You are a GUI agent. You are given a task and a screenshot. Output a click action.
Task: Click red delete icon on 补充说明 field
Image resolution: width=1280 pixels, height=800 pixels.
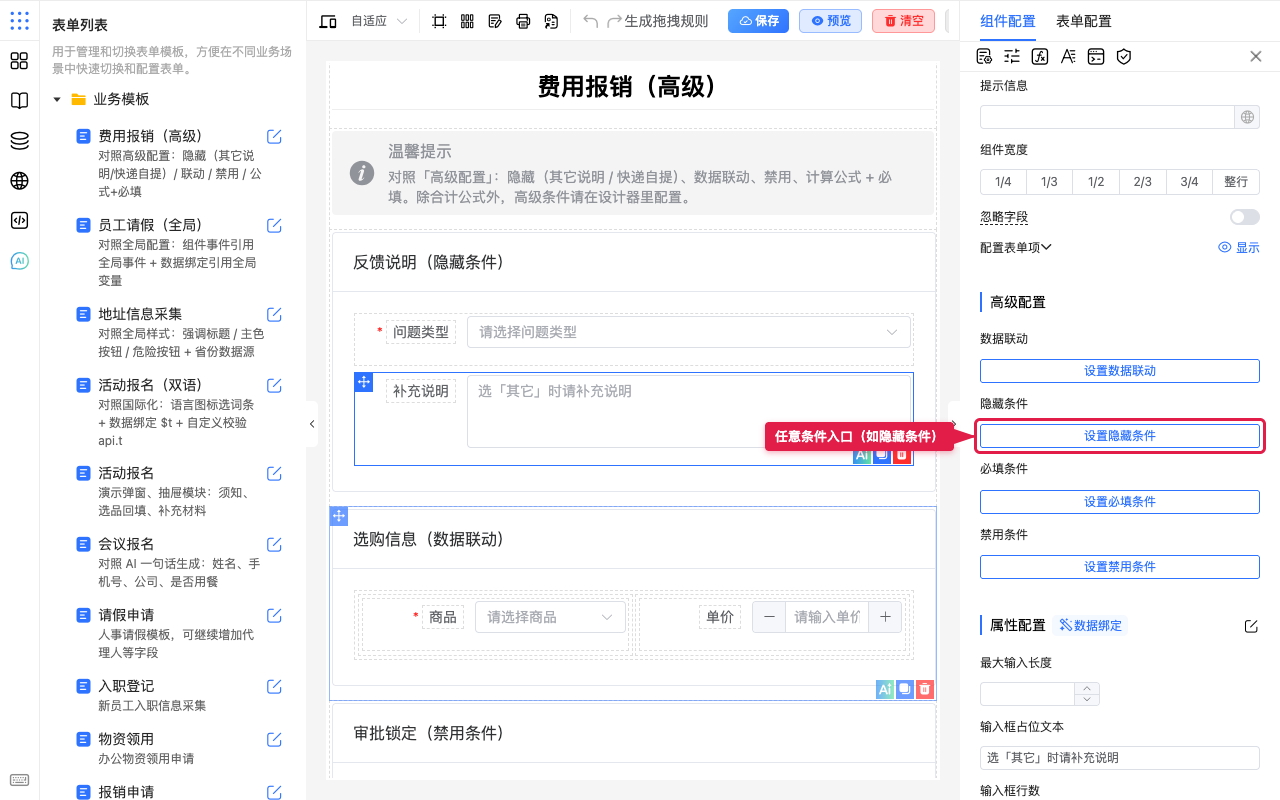pyautogui.click(x=902, y=455)
